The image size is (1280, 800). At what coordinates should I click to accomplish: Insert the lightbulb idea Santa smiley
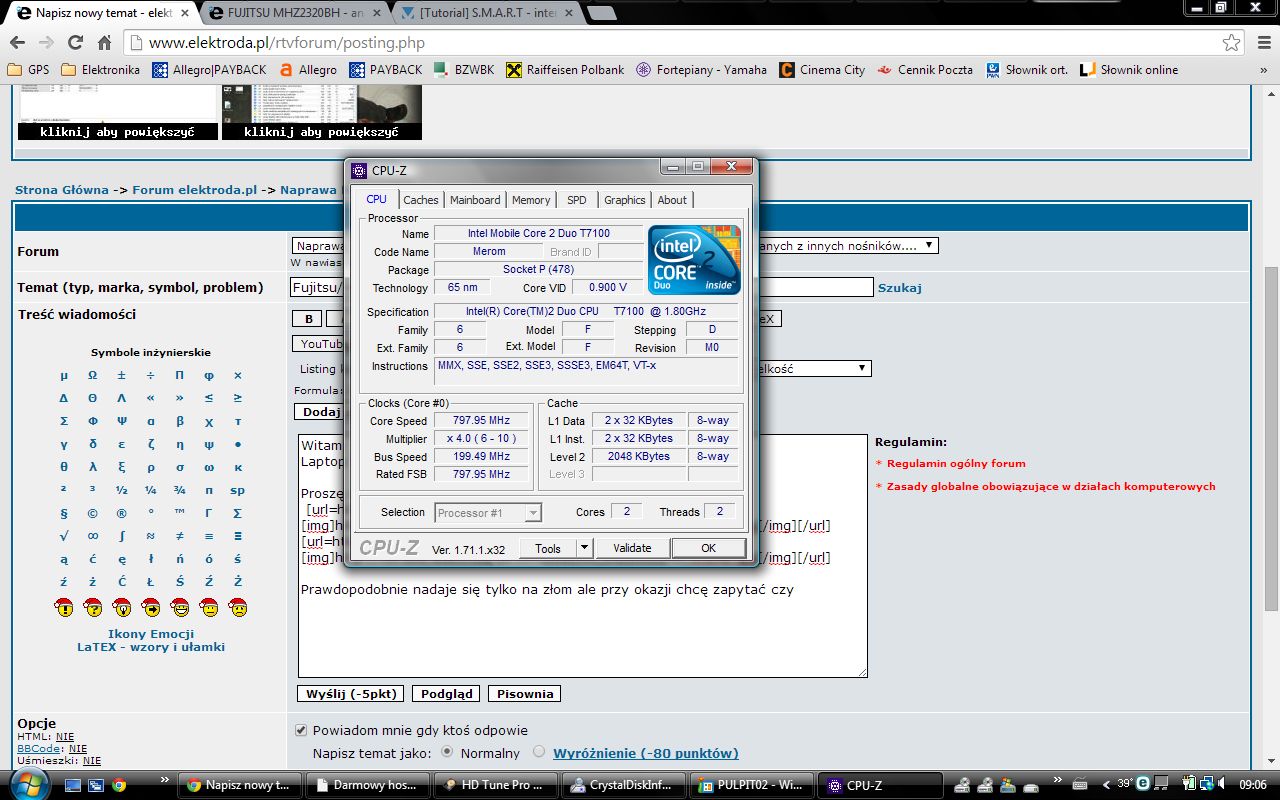tap(122, 606)
